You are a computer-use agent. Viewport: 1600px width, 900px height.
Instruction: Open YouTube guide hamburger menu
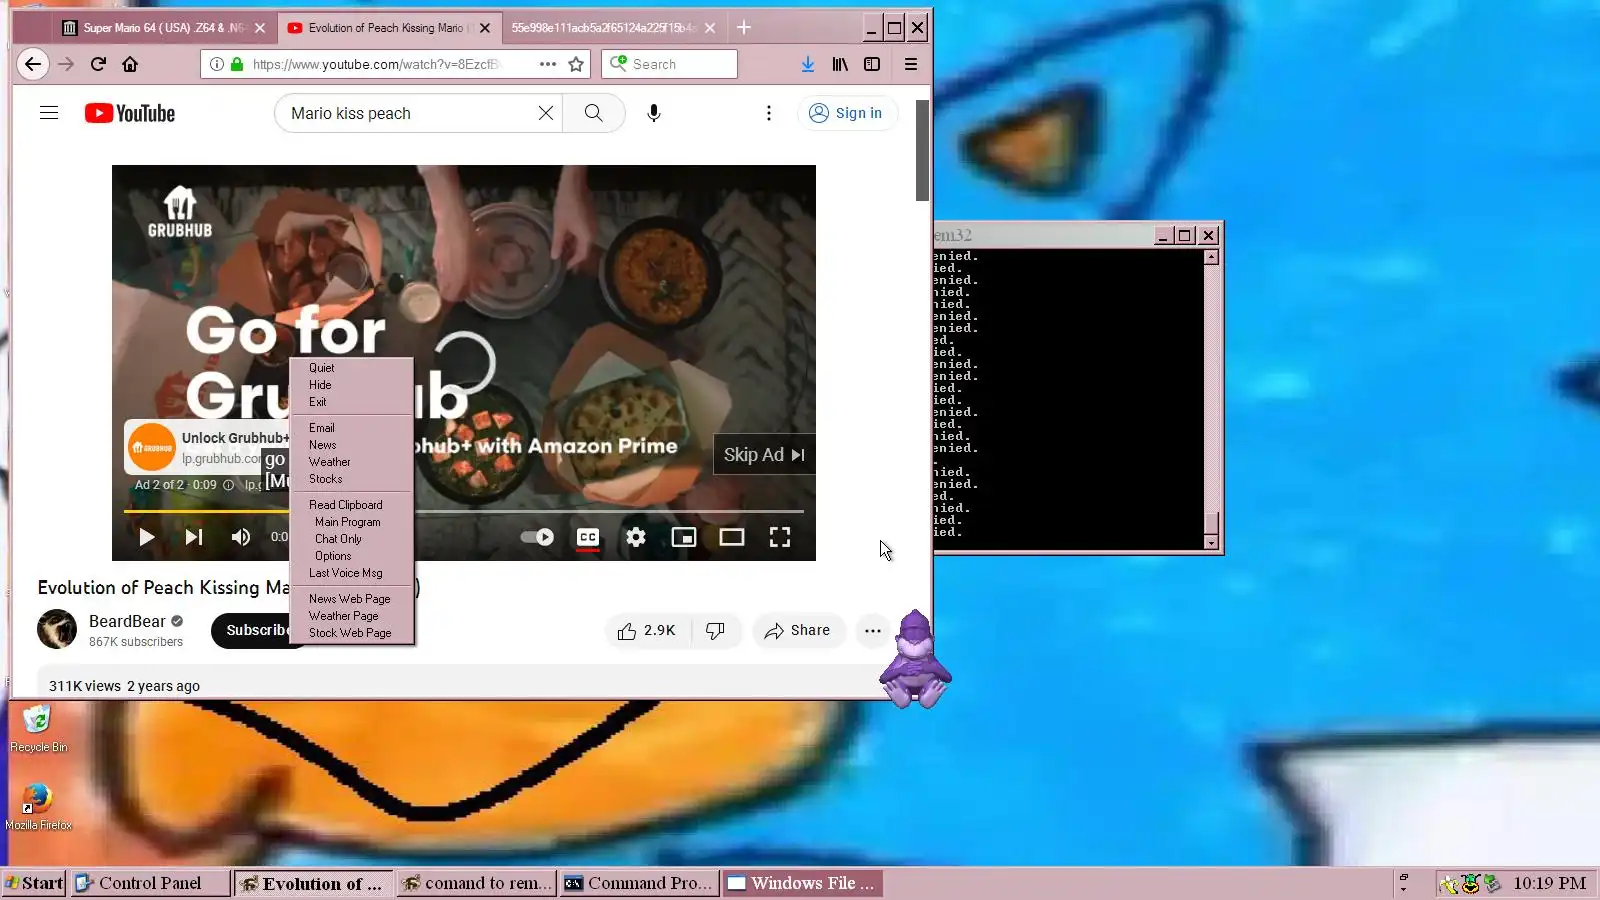click(49, 113)
